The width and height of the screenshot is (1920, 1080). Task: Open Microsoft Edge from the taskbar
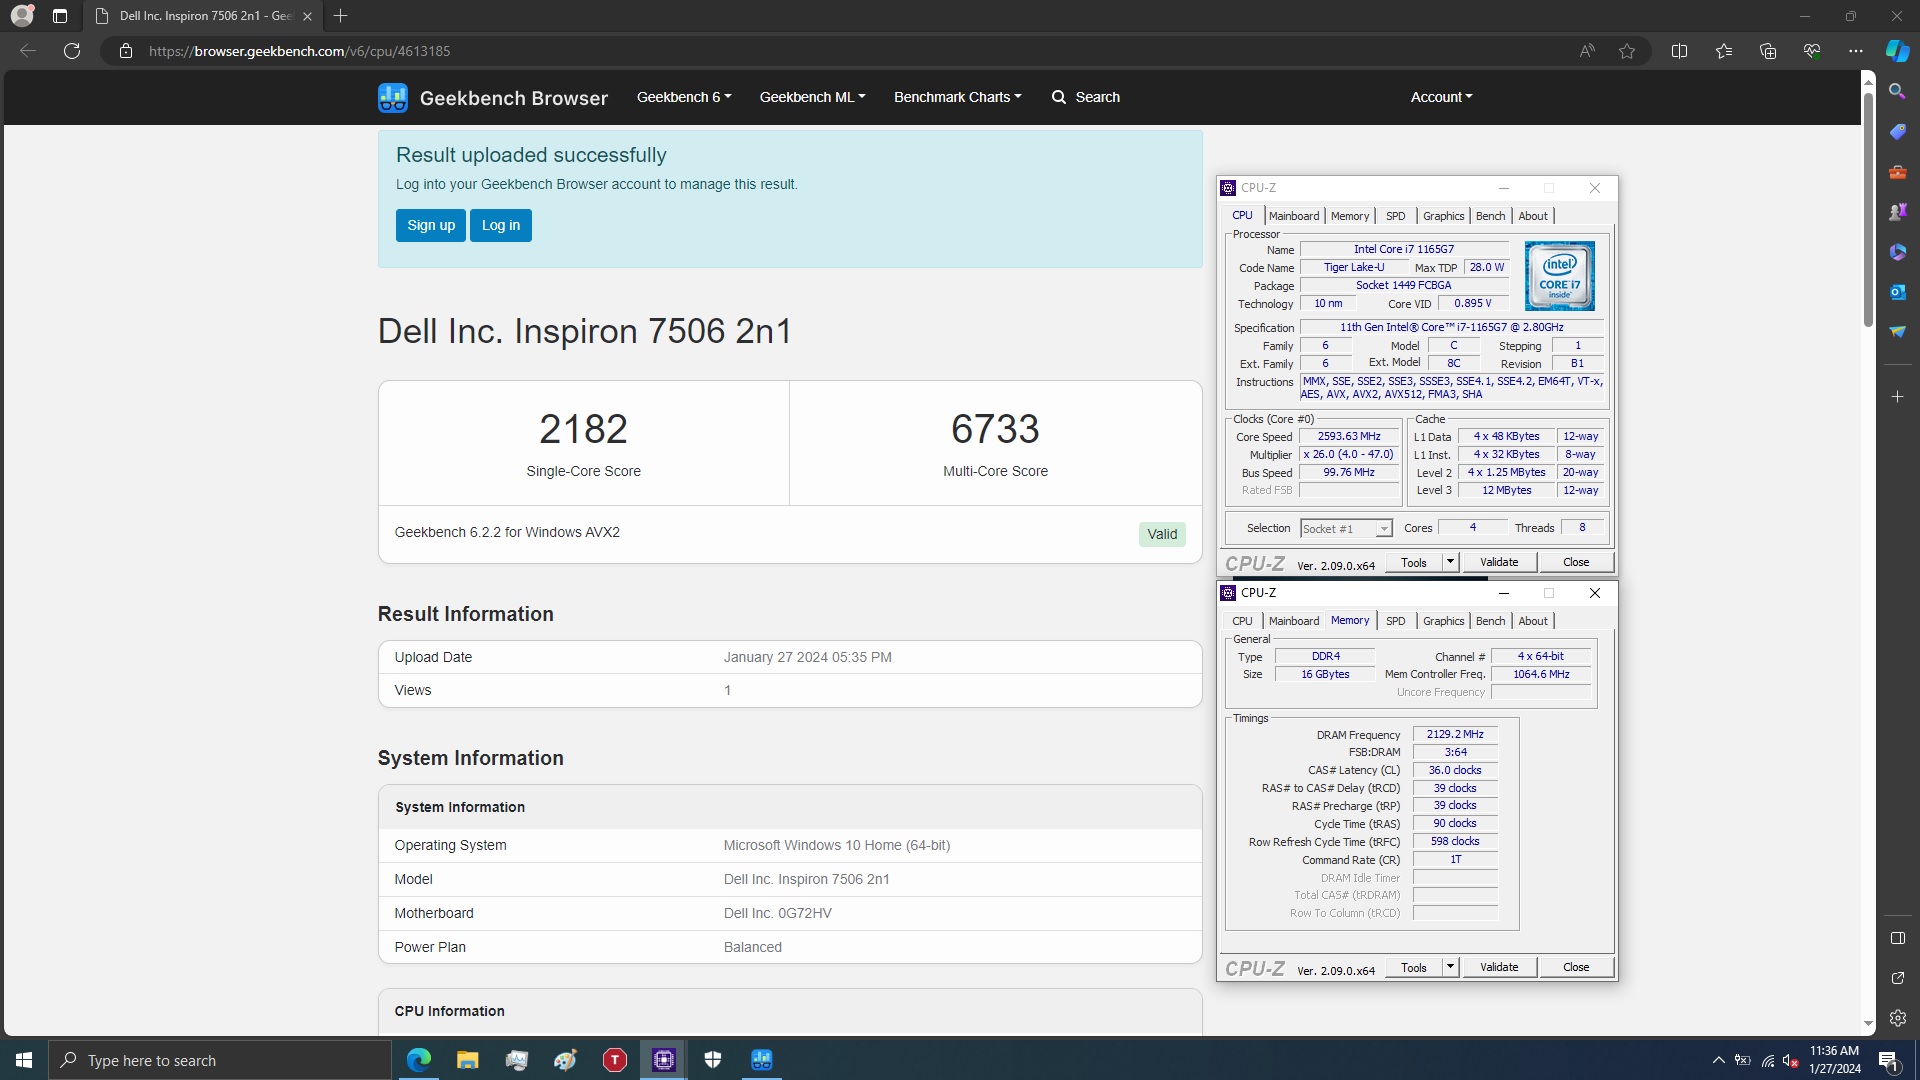(x=418, y=1060)
